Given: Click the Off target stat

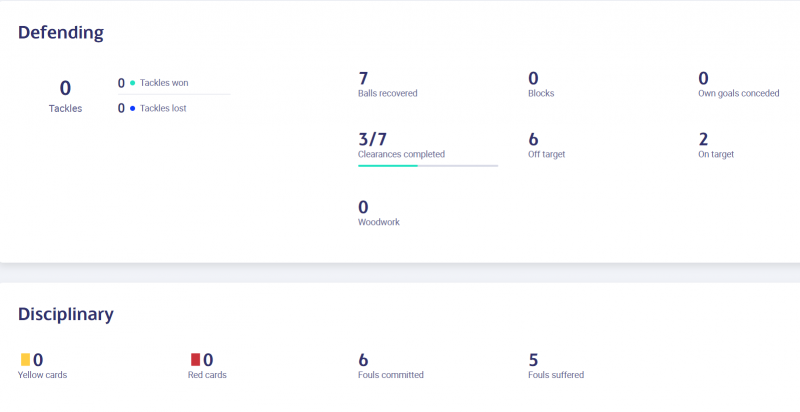Looking at the screenshot, I should pos(548,146).
